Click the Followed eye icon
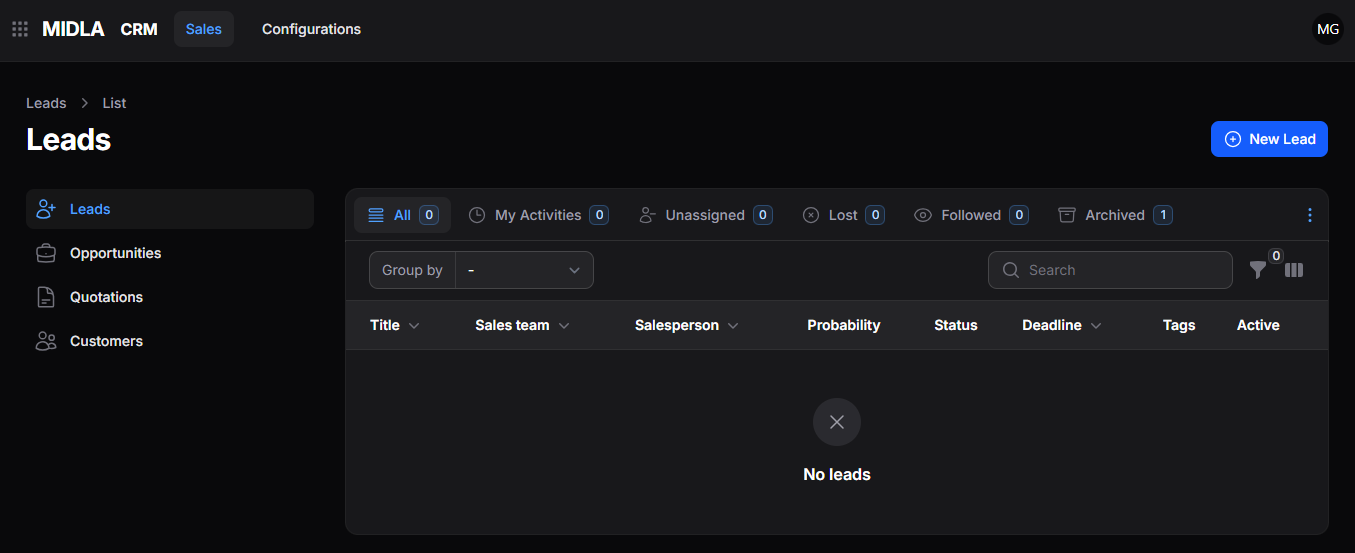The width and height of the screenshot is (1355, 553). point(923,215)
